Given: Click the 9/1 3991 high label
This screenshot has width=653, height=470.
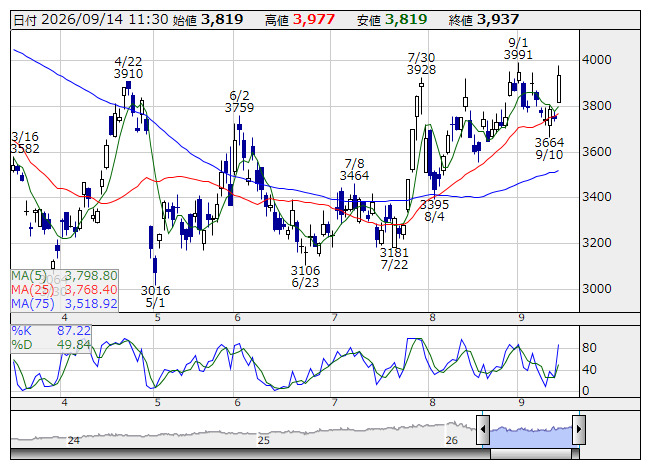Looking at the screenshot, I should coord(518,49).
